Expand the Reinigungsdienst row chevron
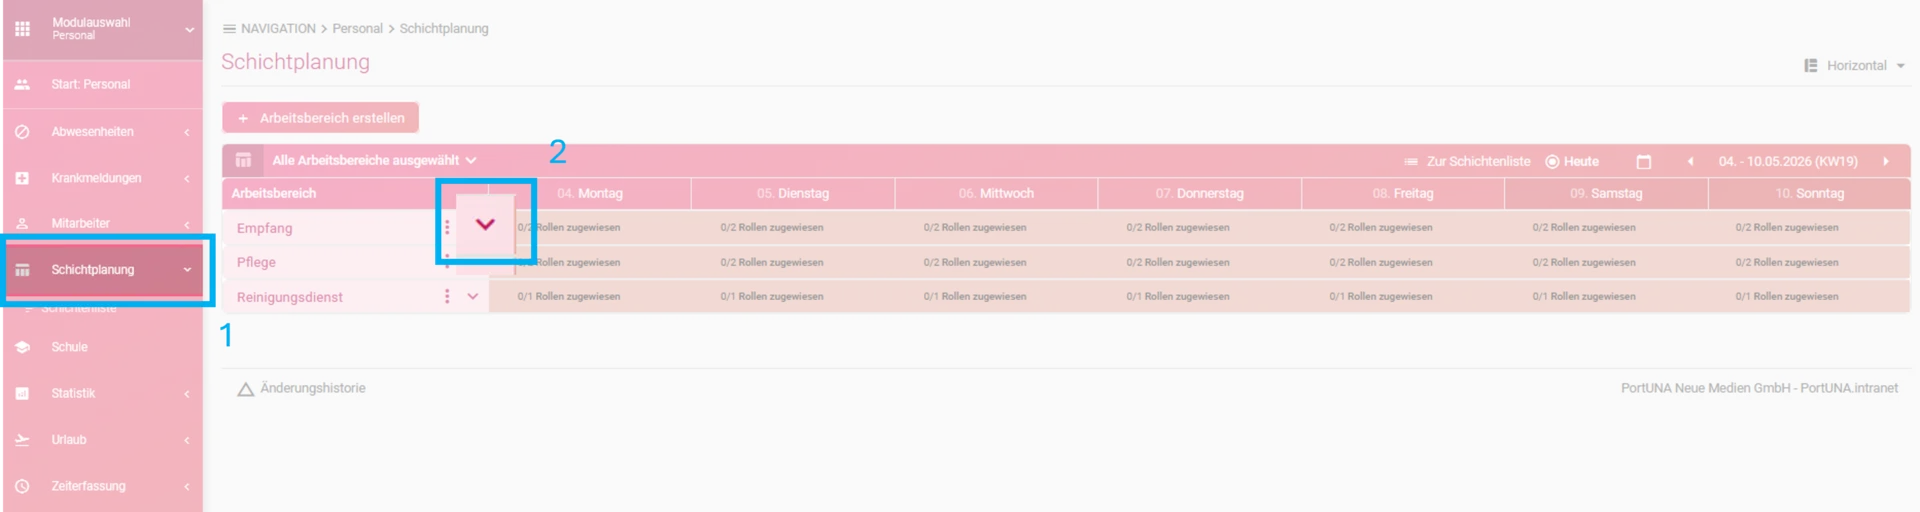This screenshot has height=512, width=1920. pos(473,296)
